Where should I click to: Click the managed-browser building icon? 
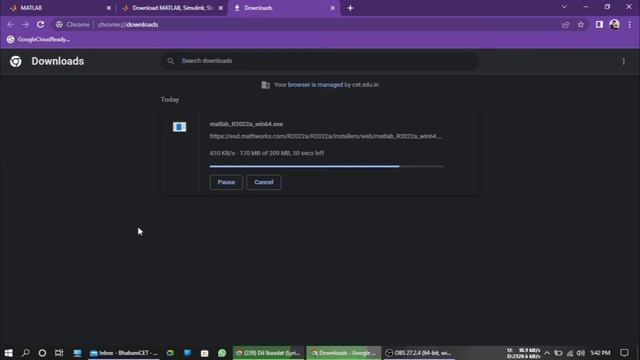coord(265,84)
